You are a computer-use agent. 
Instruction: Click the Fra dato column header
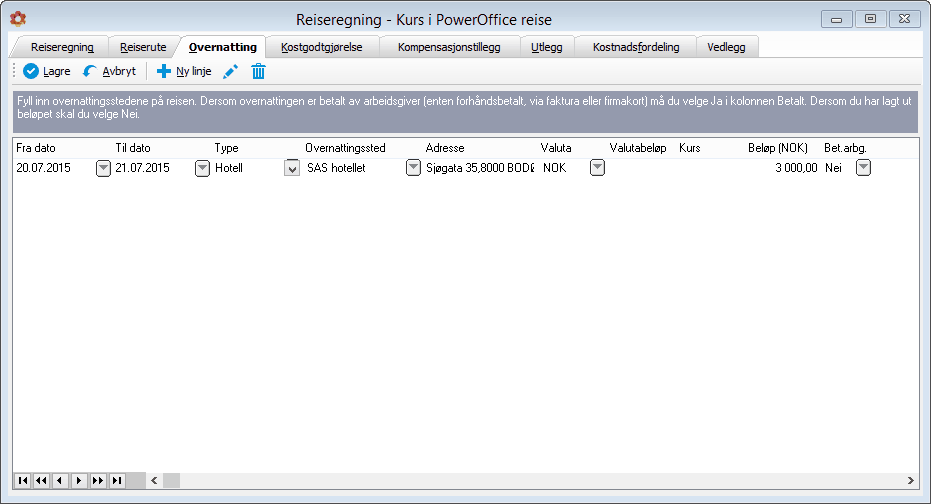click(x=36, y=148)
